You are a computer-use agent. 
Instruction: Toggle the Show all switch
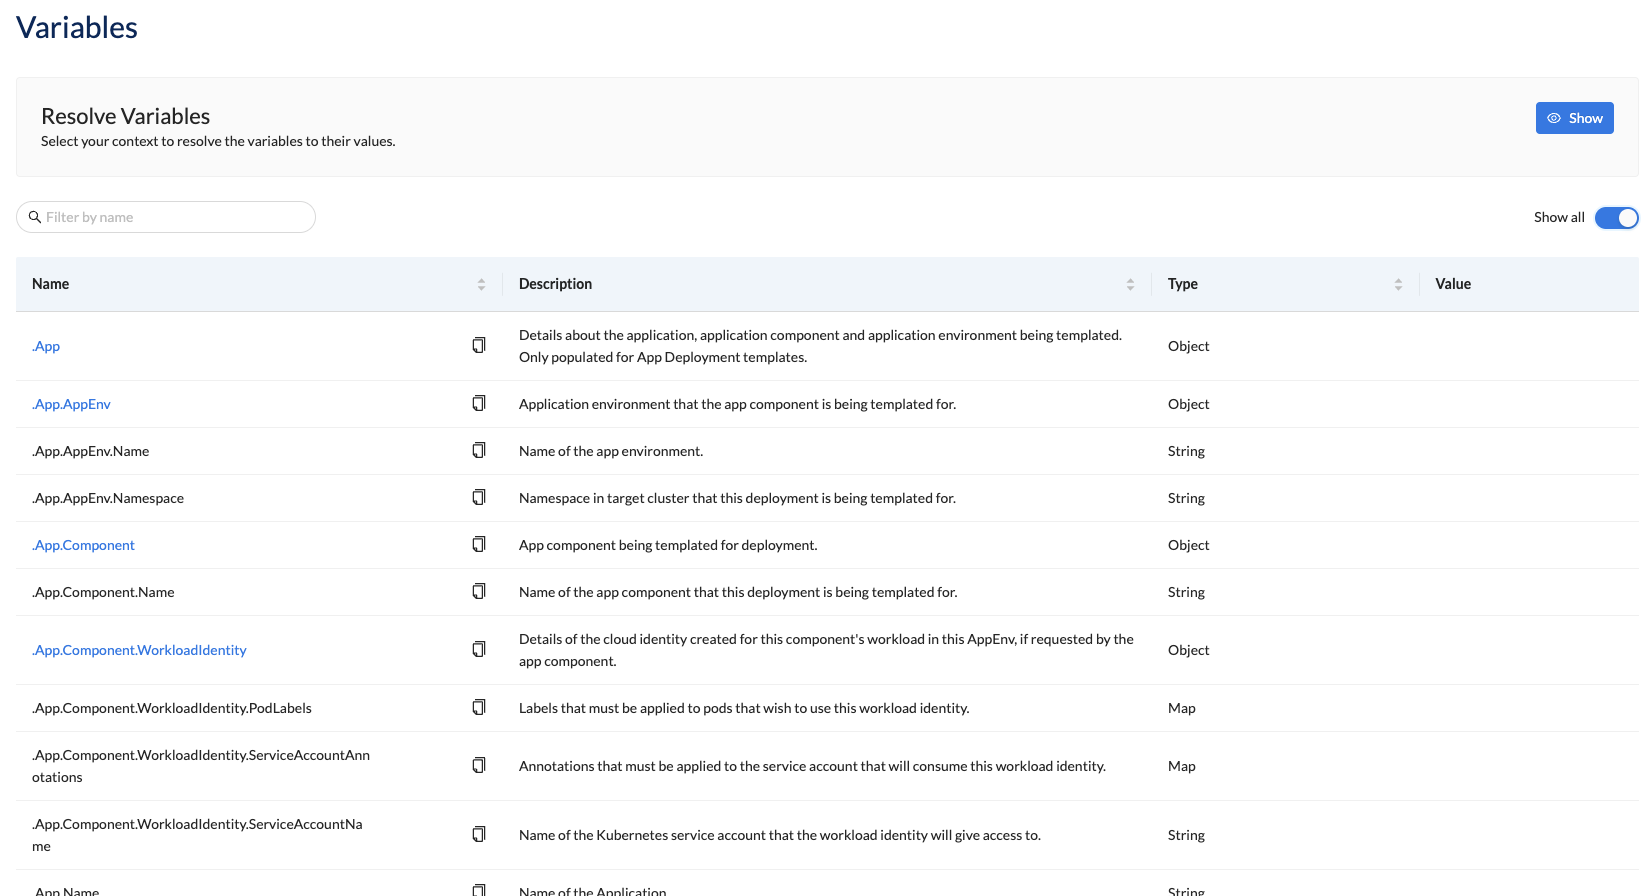pos(1616,217)
